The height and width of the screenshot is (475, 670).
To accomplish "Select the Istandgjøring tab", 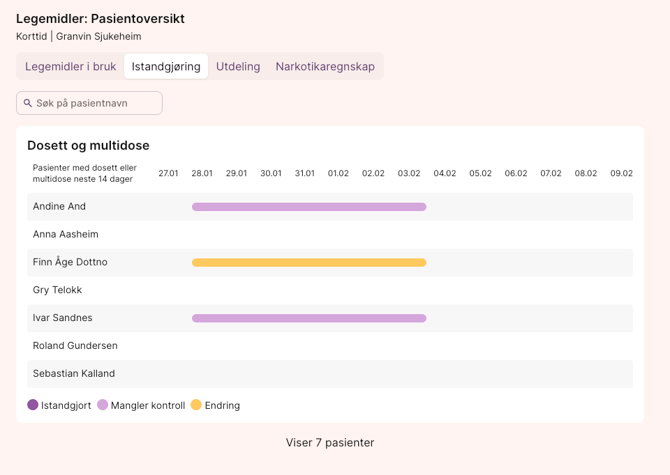I will [x=166, y=67].
